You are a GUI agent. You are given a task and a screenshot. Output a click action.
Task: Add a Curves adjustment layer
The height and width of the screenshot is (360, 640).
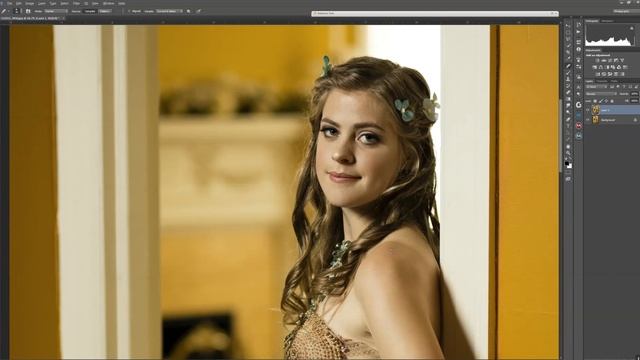[x=609, y=60]
